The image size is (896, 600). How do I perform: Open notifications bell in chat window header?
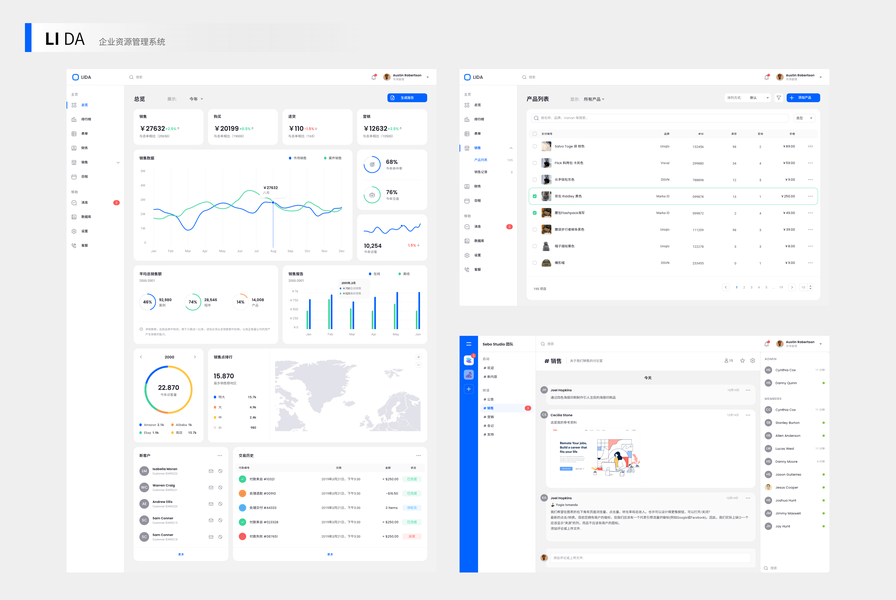tap(766, 344)
